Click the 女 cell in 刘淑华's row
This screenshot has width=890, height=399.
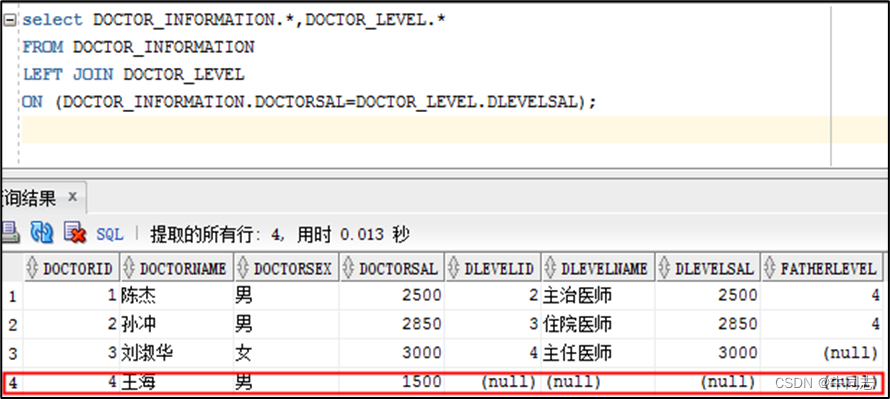coord(286,353)
